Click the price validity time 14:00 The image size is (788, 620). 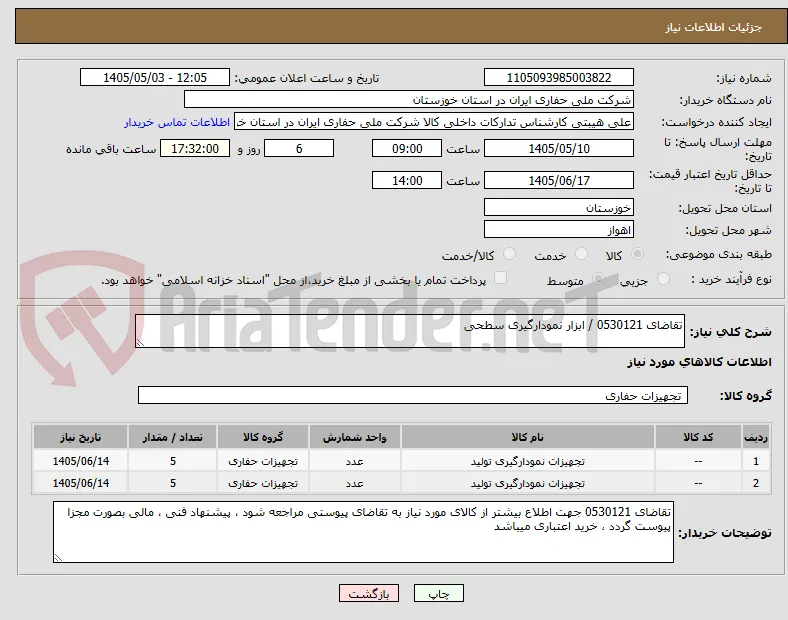[x=407, y=180]
